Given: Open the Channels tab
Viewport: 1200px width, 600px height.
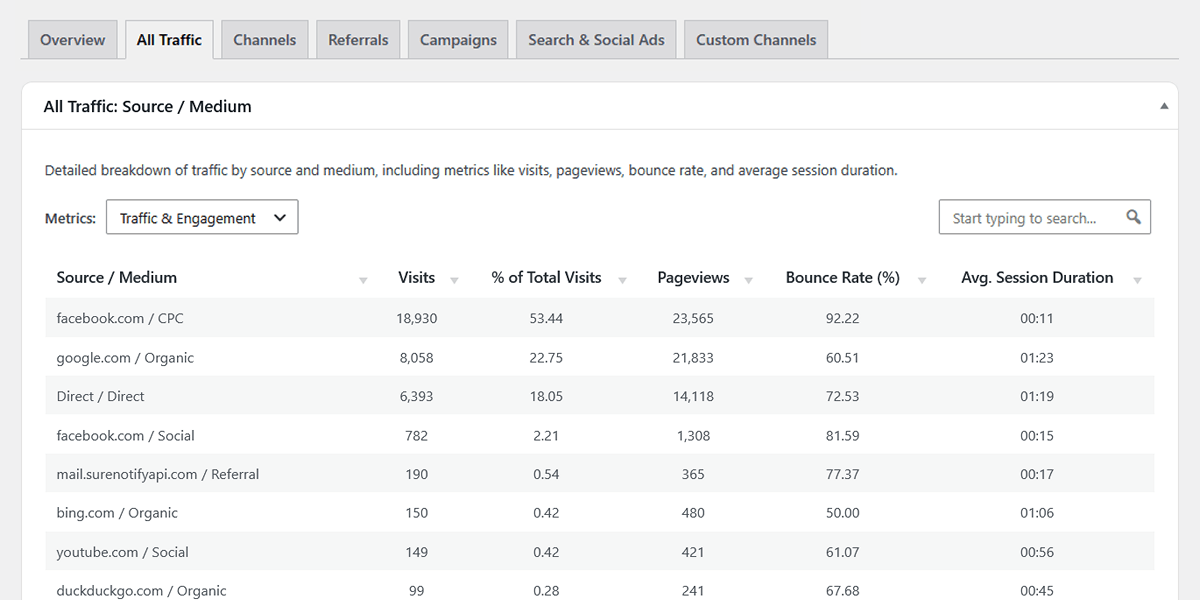Looking at the screenshot, I should click(x=265, y=40).
